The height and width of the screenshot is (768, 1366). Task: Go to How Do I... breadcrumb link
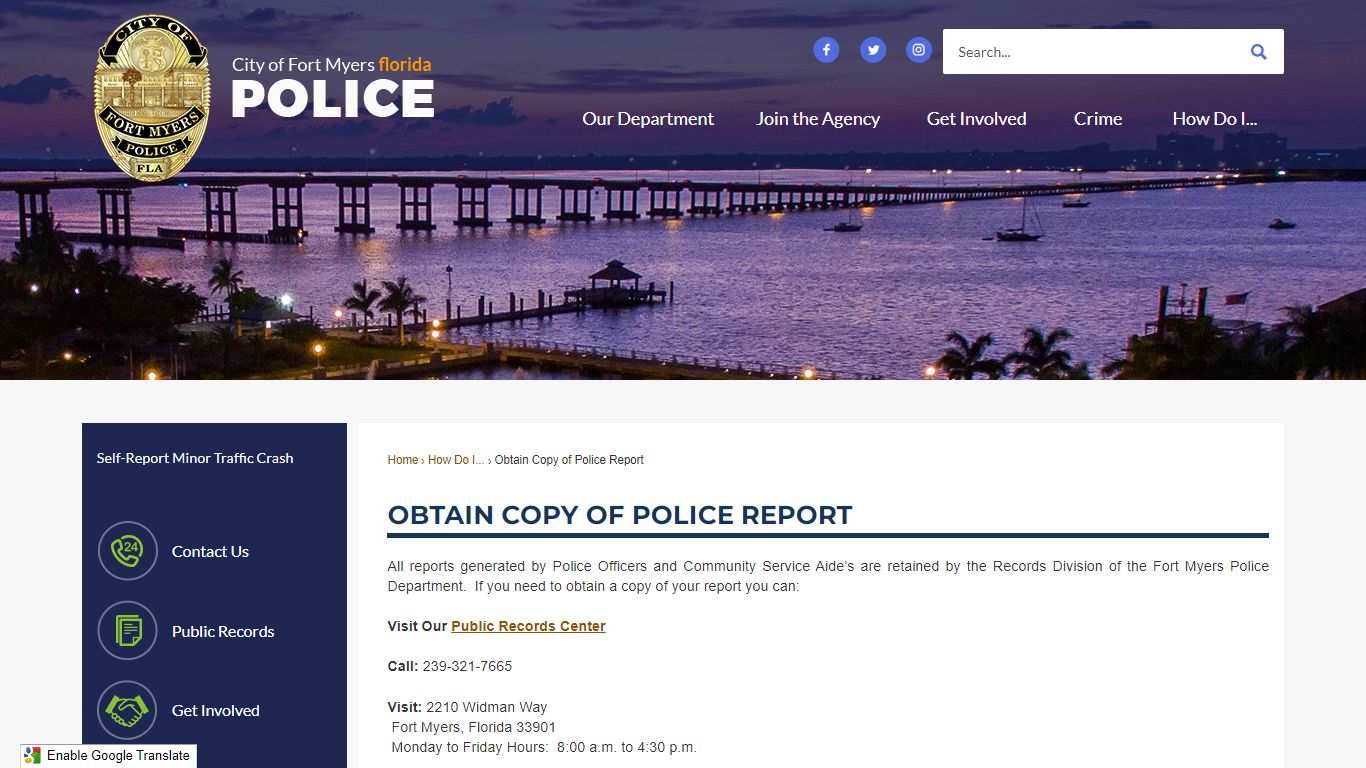(456, 460)
